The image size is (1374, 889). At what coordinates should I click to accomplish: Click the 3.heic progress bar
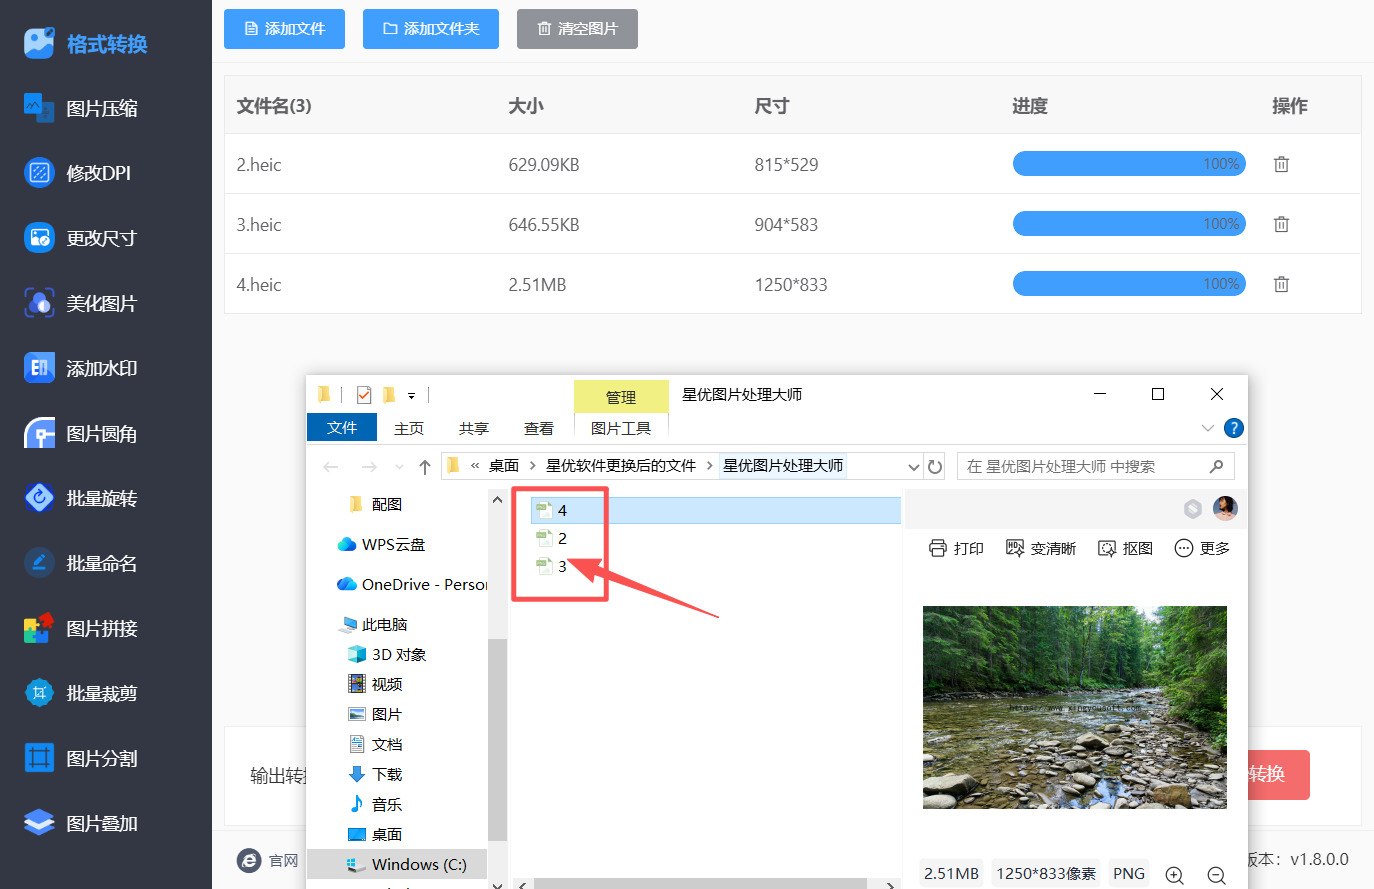pos(1129,224)
